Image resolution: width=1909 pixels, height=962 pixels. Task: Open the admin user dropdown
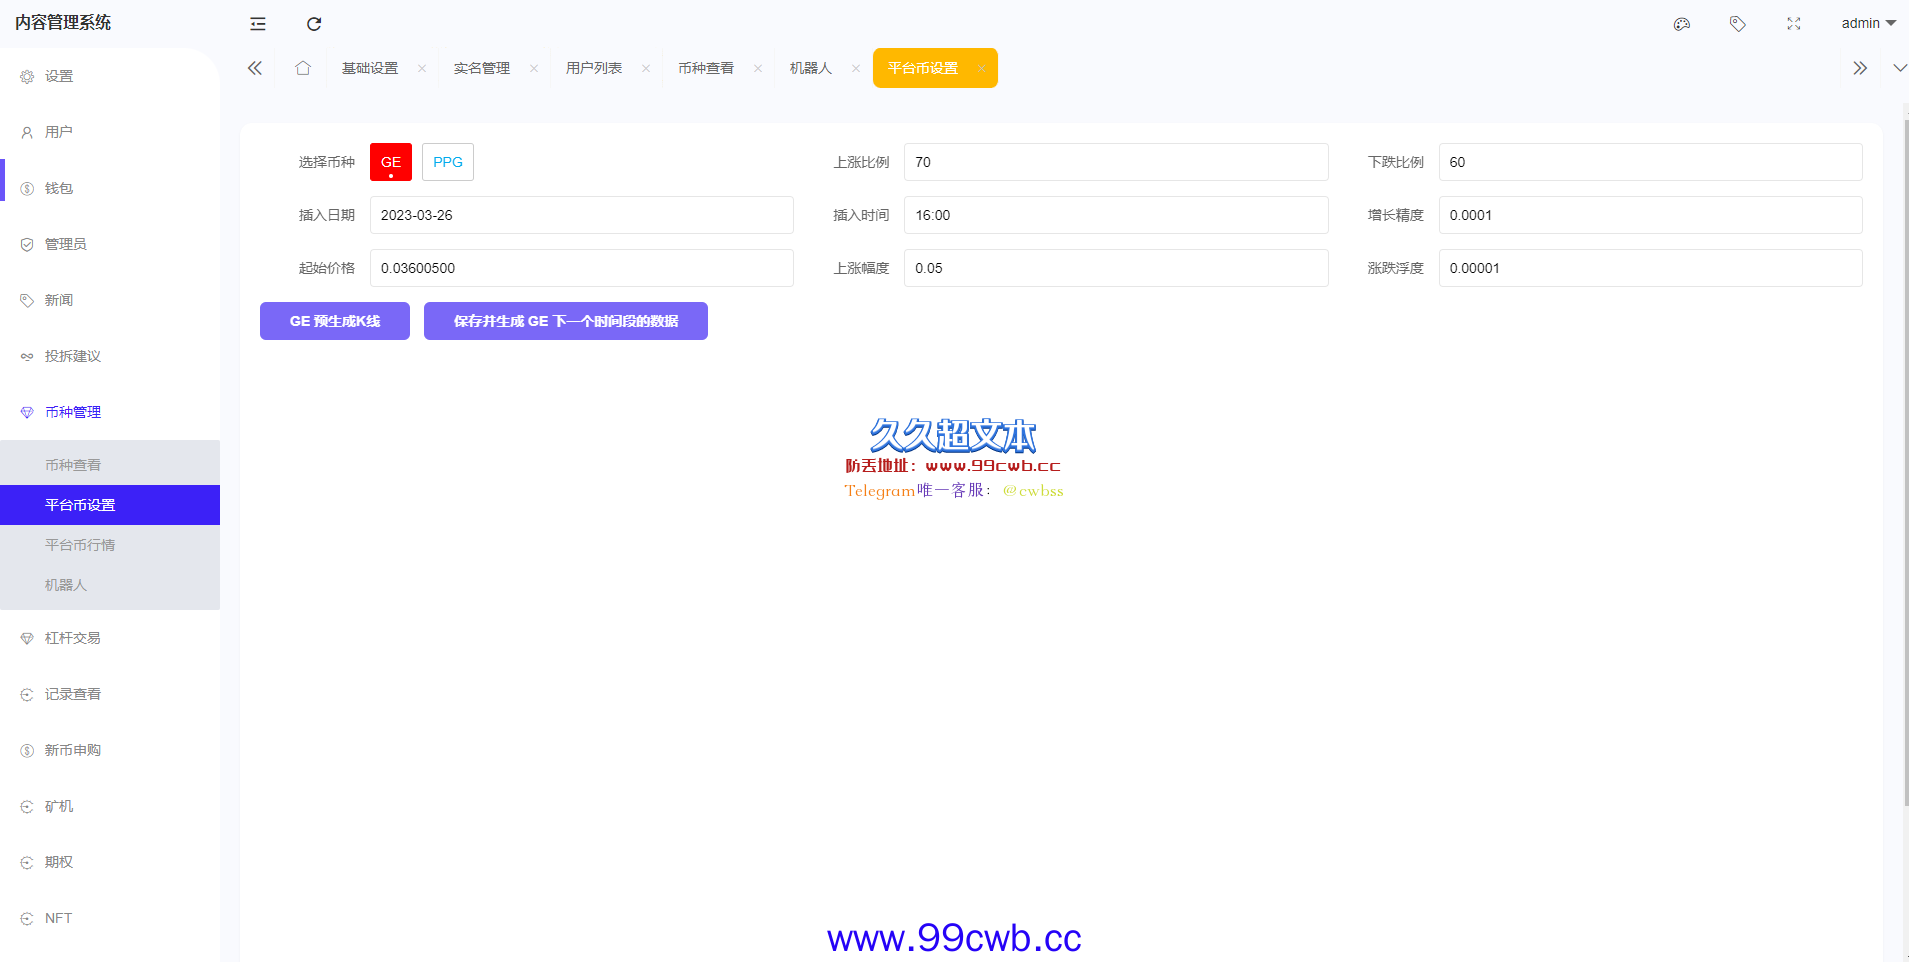[x=1868, y=23]
